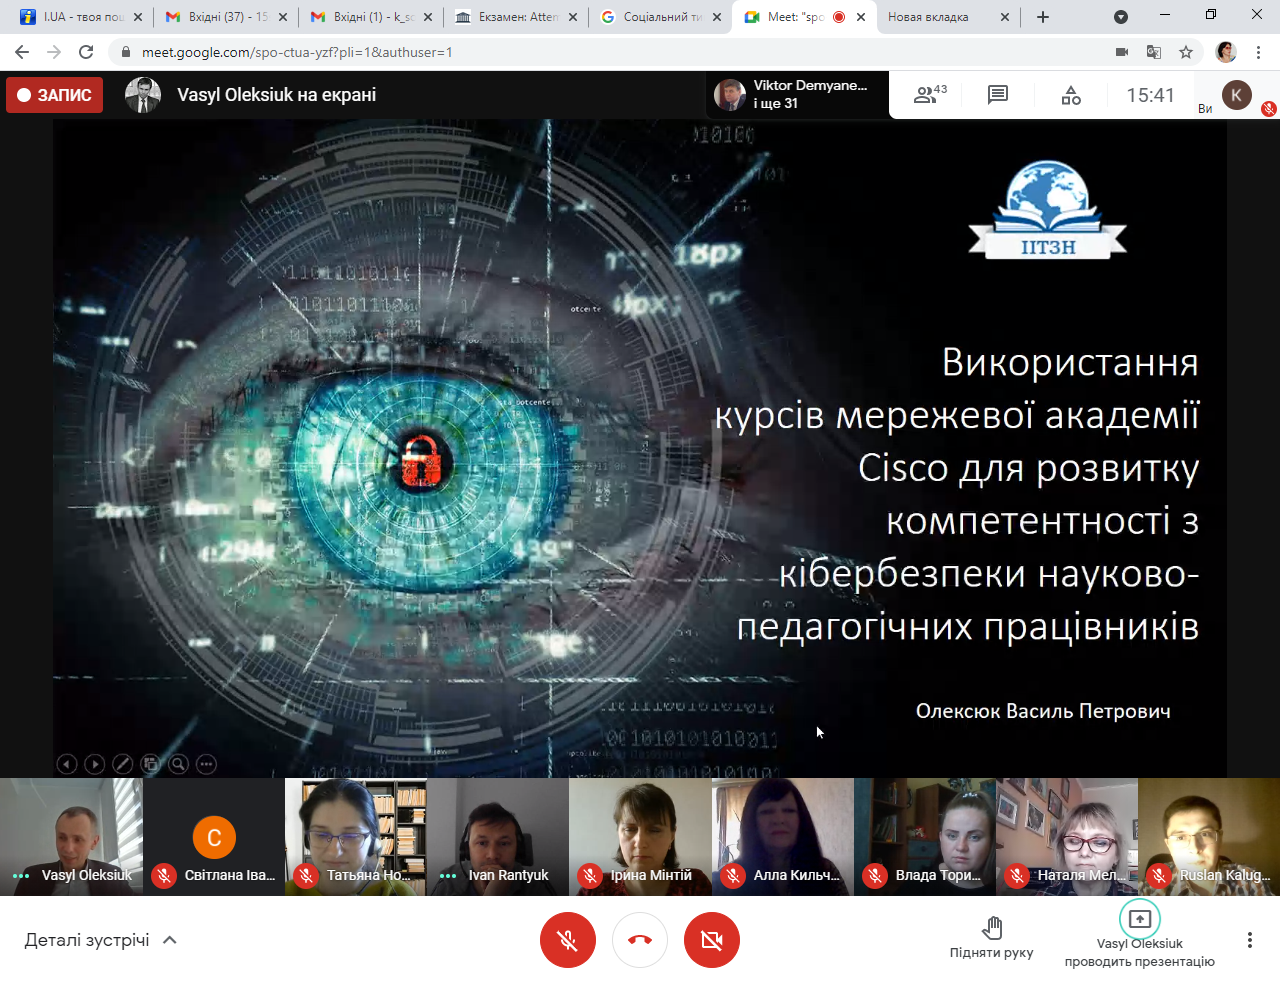Click the ЗАПИС recording indicator
The height and width of the screenshot is (984, 1280).
55,95
